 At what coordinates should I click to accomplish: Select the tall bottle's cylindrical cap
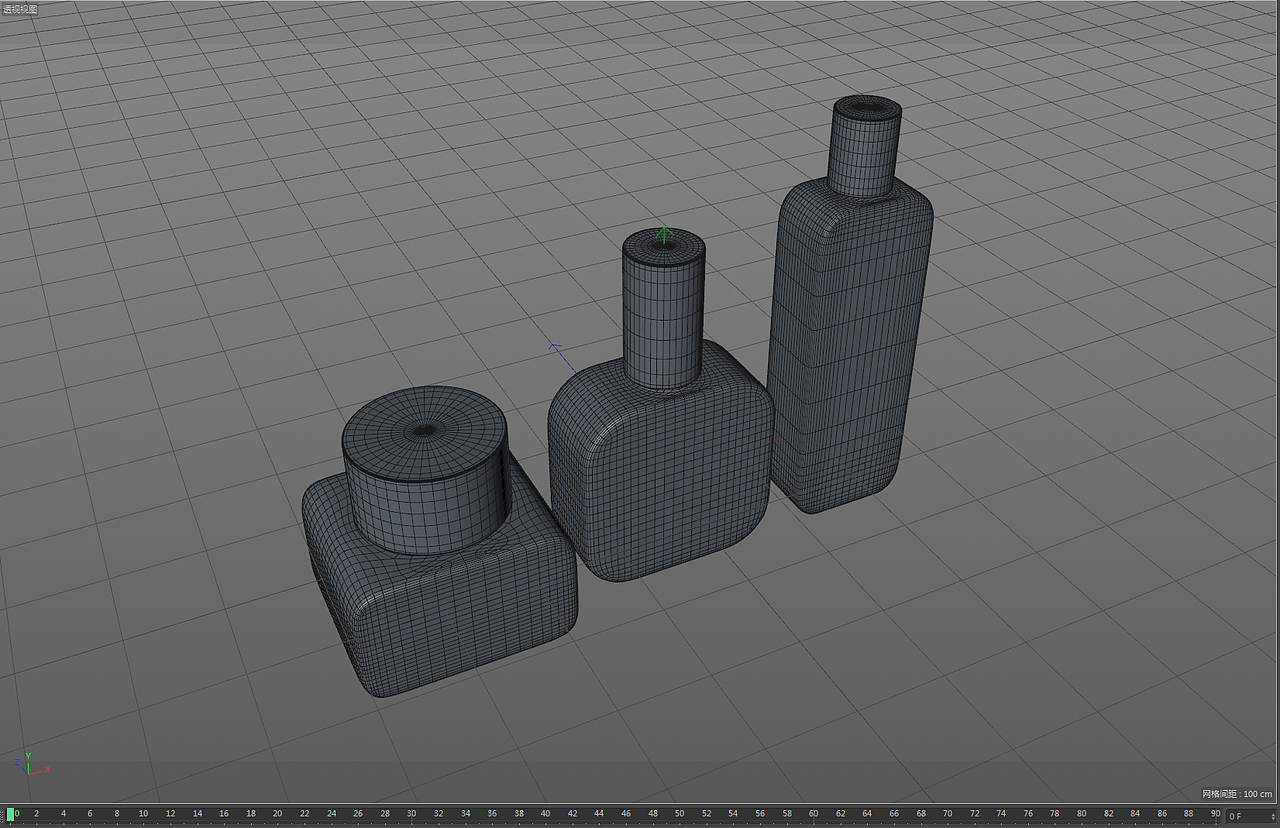pyautogui.click(x=866, y=146)
